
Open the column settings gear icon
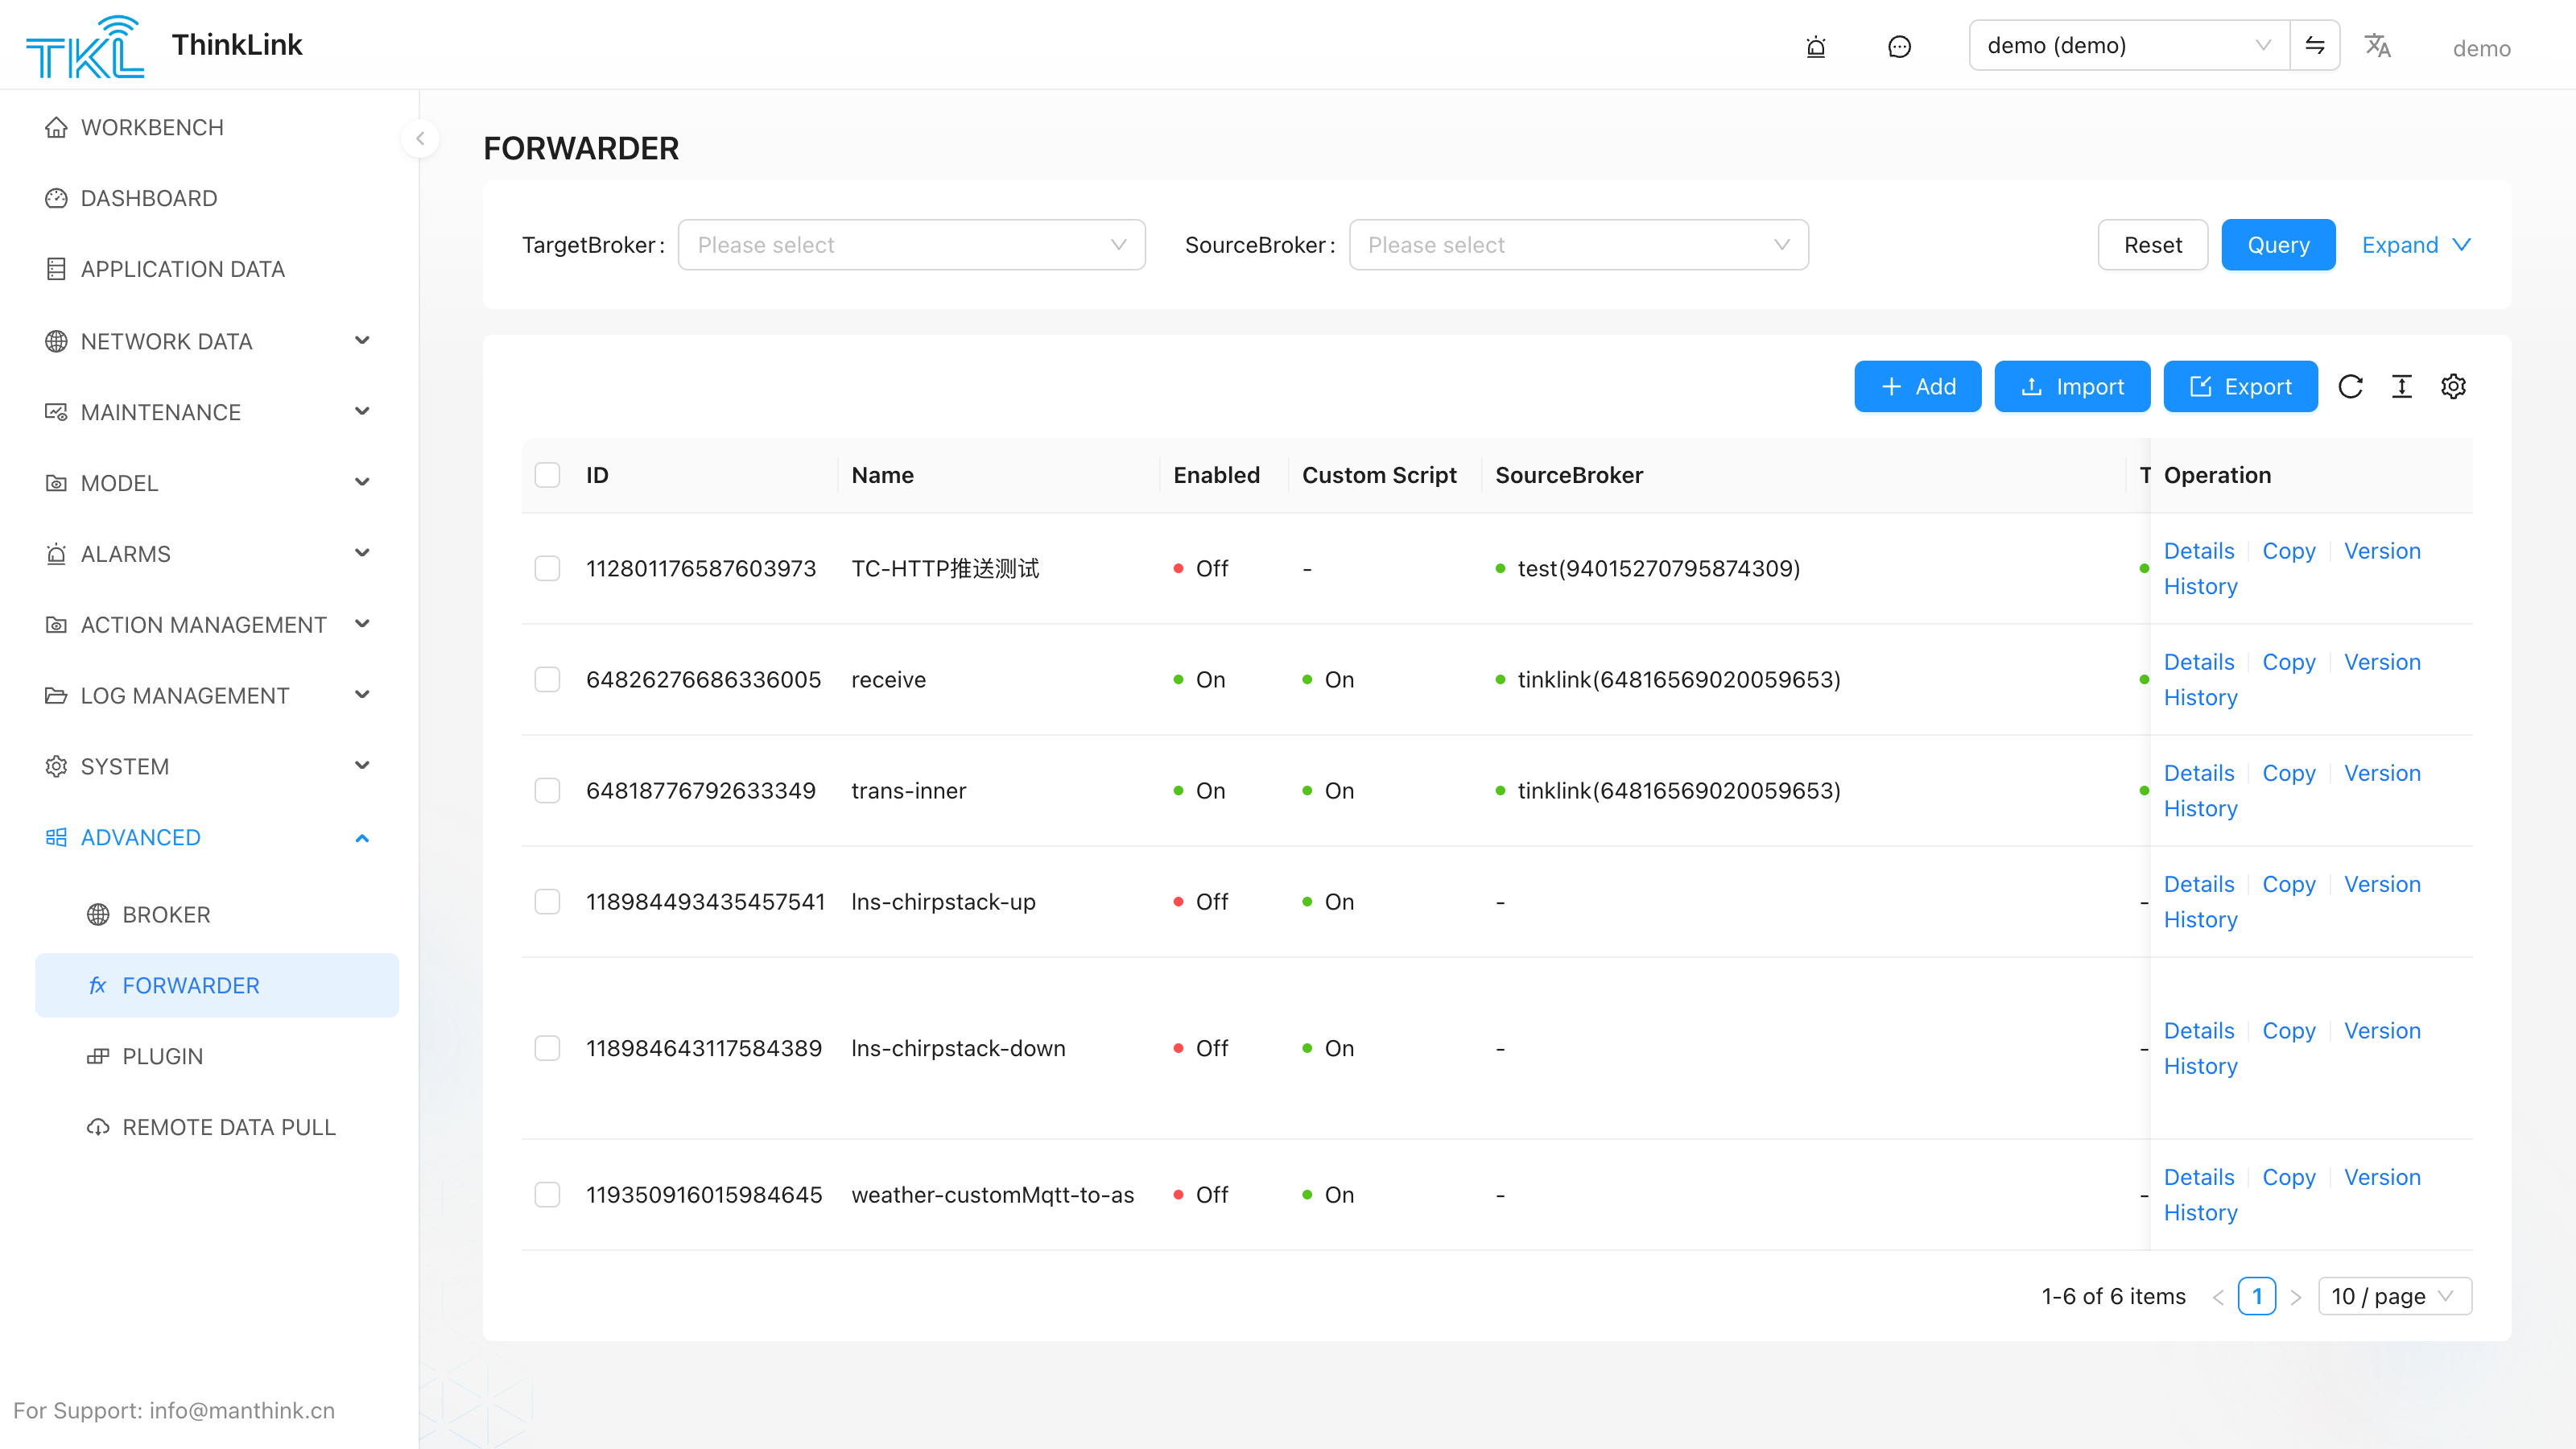pyautogui.click(x=2453, y=387)
